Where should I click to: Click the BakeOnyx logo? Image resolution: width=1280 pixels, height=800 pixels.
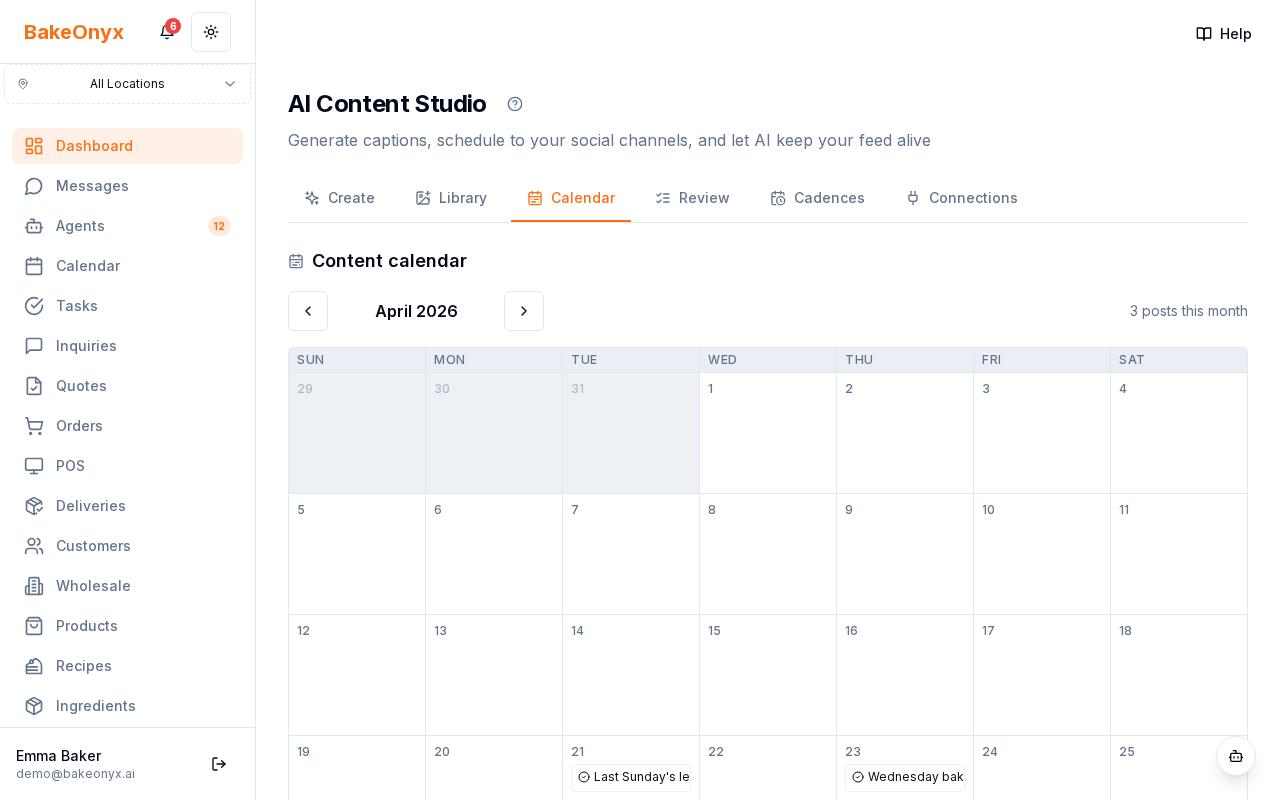[74, 32]
